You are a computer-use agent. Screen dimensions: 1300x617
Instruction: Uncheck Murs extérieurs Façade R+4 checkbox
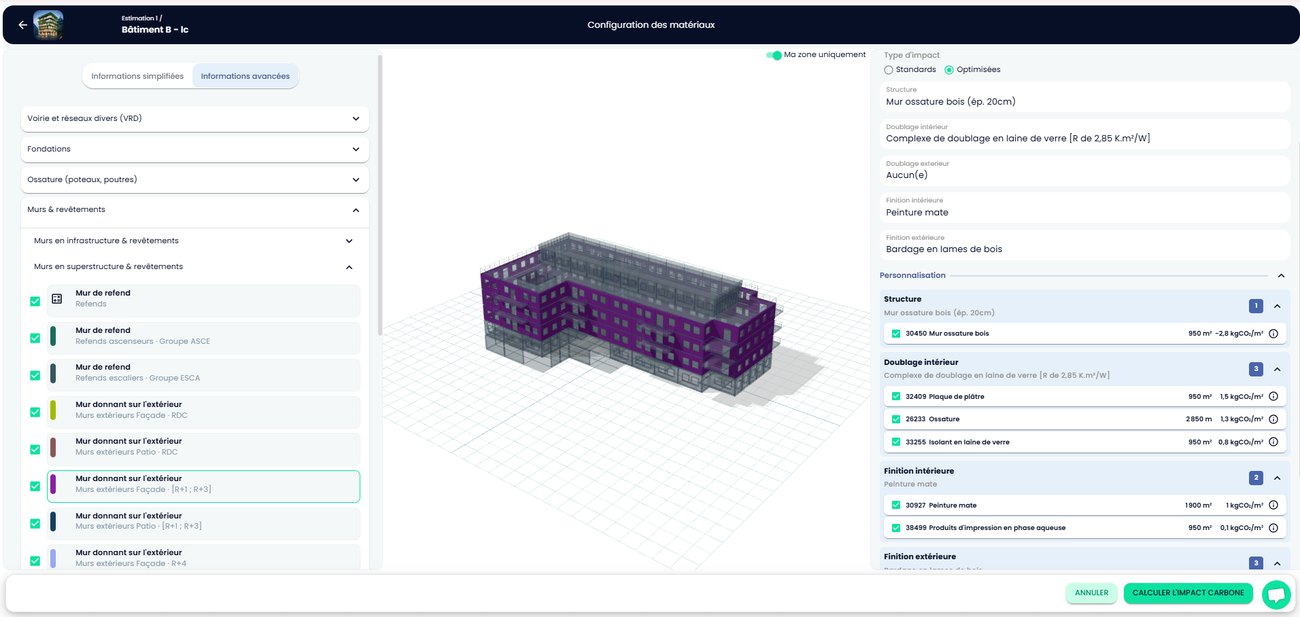(x=35, y=560)
